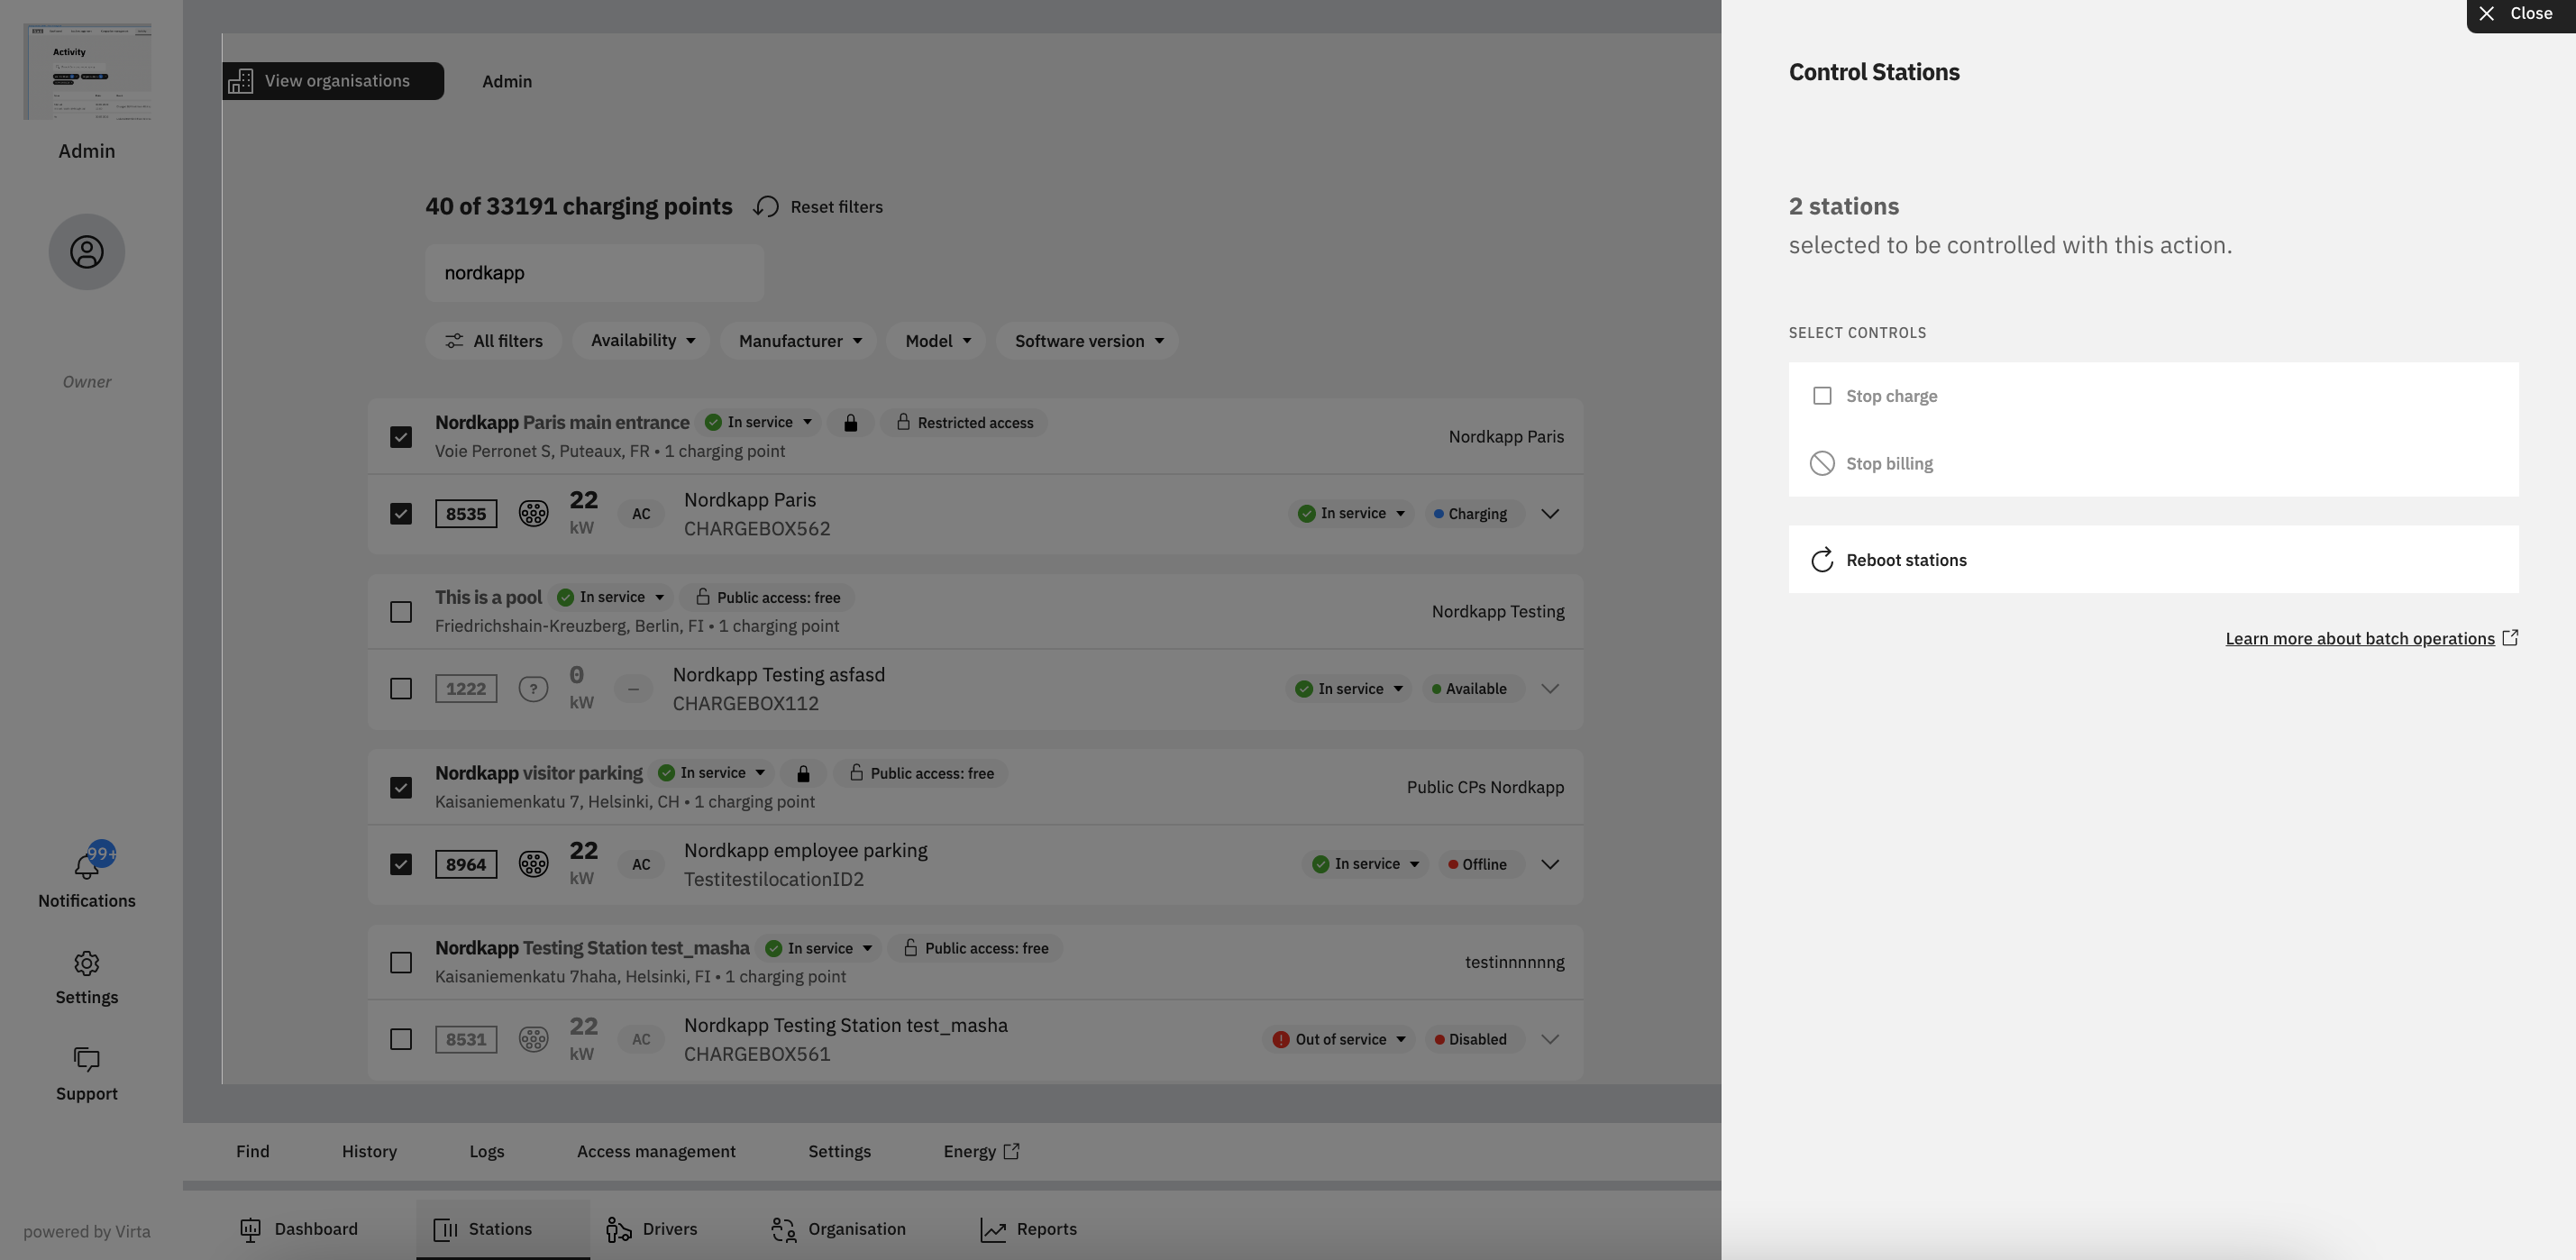Open Learn more about batch operations link

coord(2360,639)
